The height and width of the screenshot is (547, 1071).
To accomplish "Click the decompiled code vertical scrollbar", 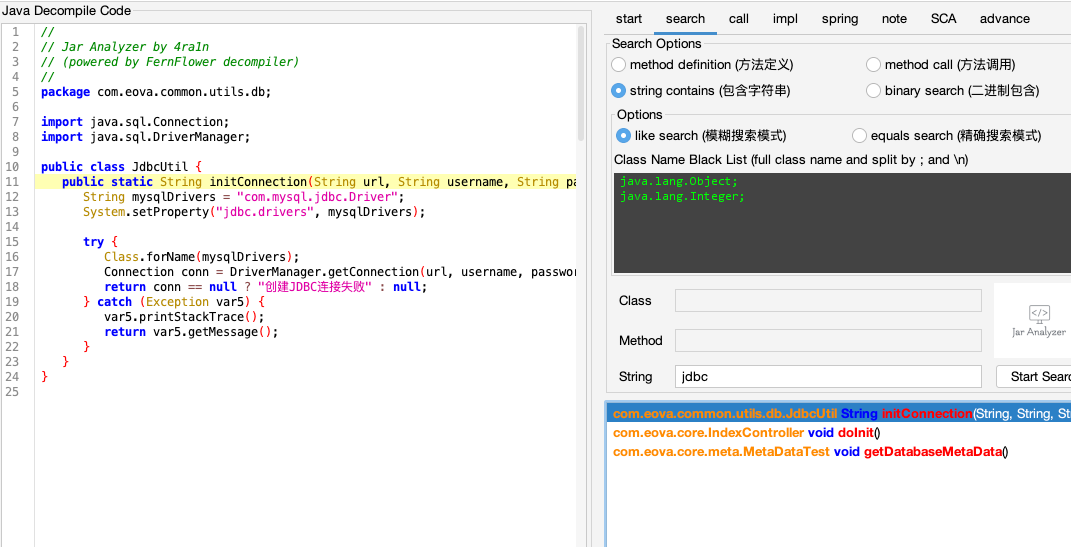I will point(581,82).
